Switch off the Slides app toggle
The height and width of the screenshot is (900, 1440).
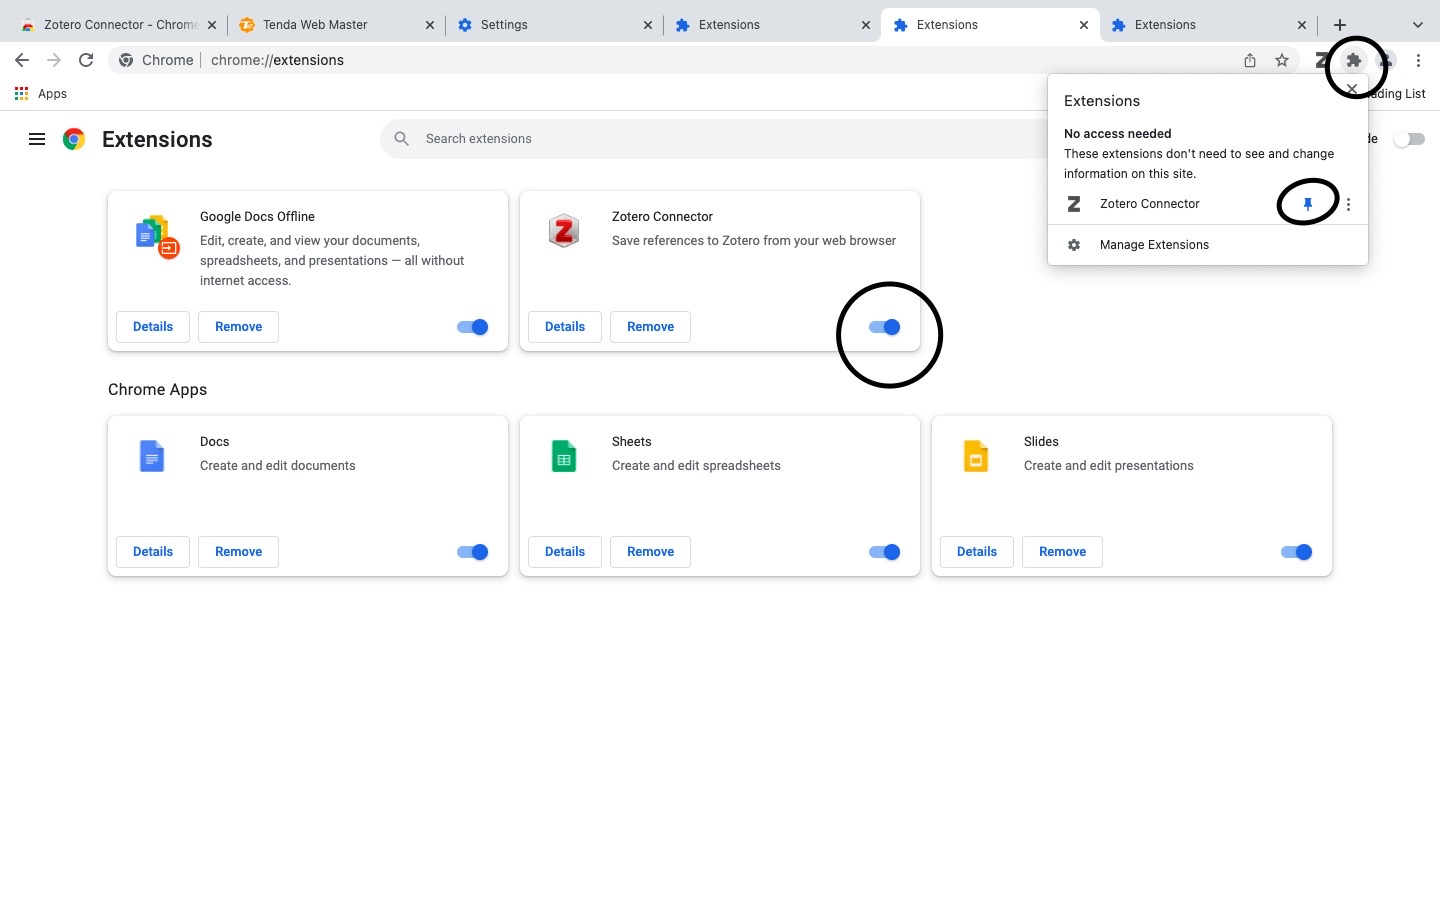click(1297, 552)
